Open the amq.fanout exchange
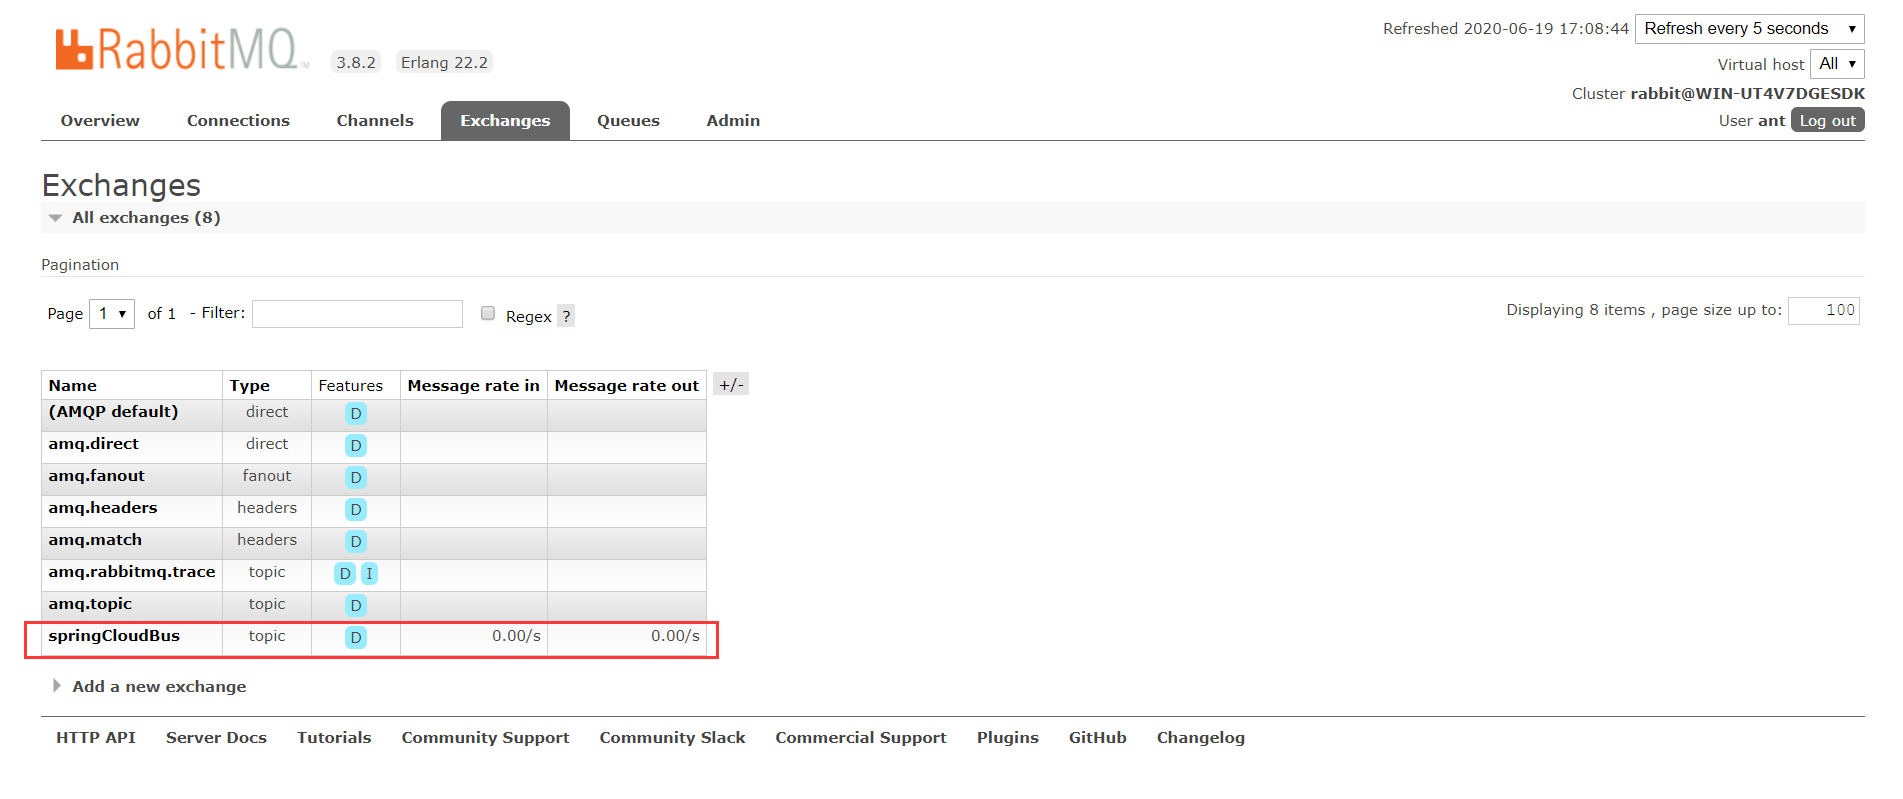 [97, 476]
